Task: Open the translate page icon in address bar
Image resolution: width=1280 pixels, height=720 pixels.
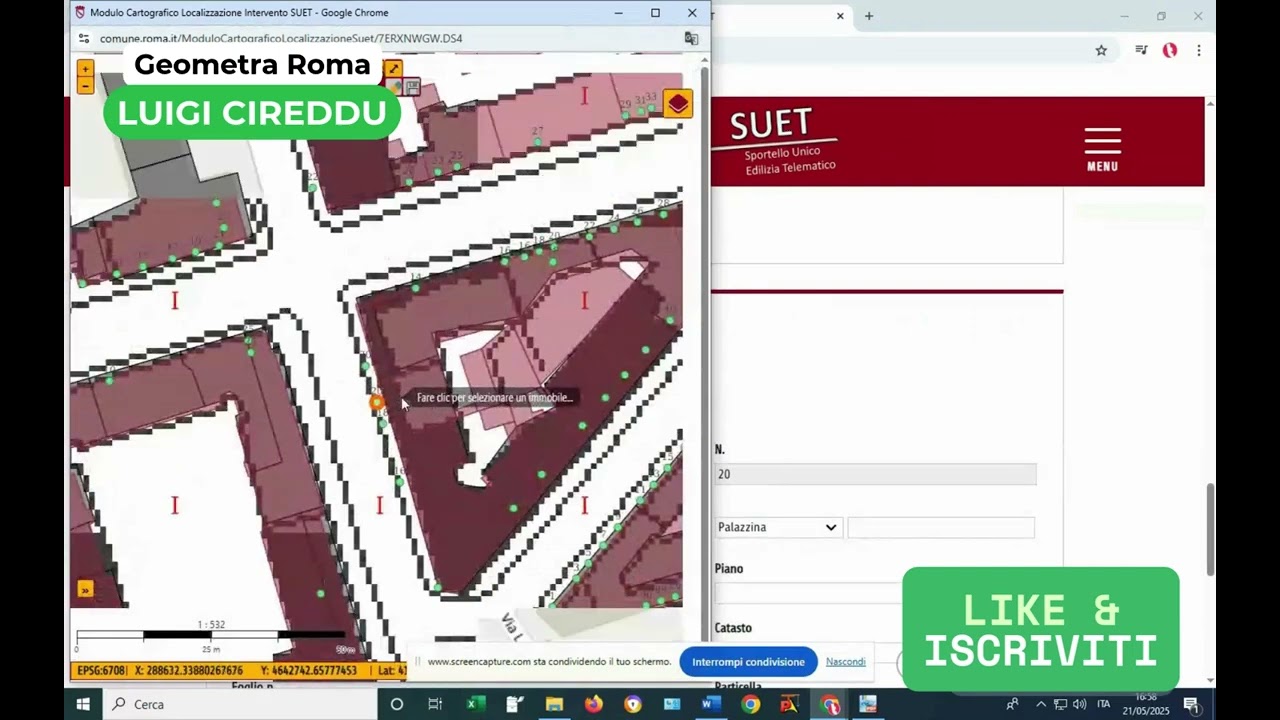Action: pyautogui.click(x=691, y=38)
